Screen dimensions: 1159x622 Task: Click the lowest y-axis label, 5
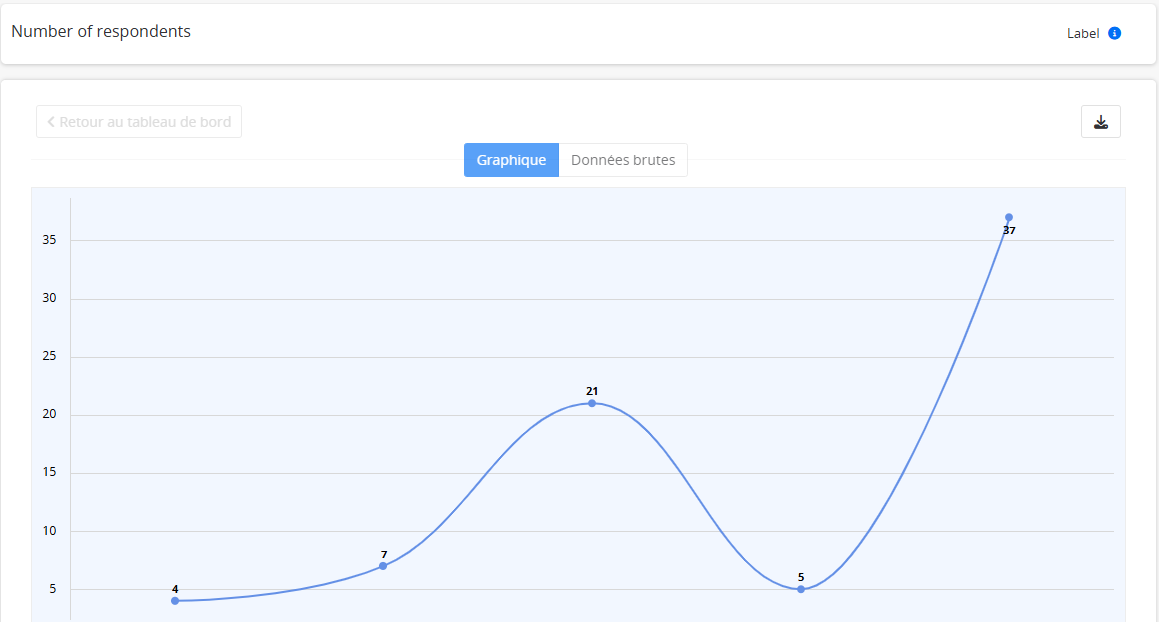pos(52,589)
